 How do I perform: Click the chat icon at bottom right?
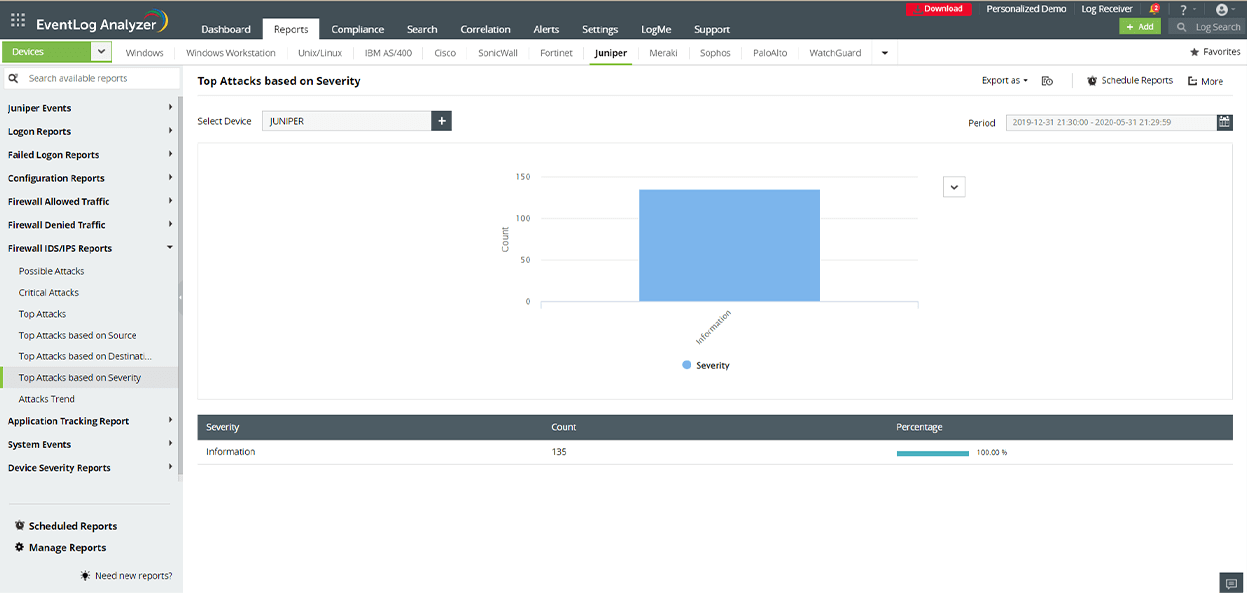[1230, 583]
